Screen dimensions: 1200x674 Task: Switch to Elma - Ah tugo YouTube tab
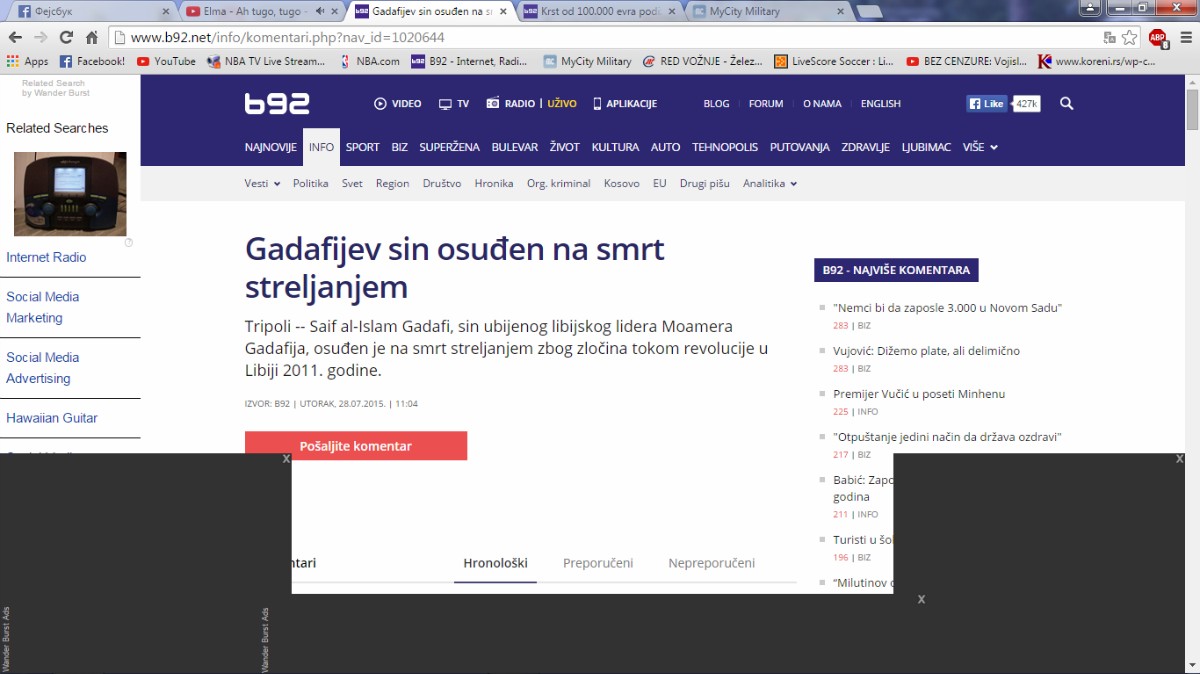260,11
